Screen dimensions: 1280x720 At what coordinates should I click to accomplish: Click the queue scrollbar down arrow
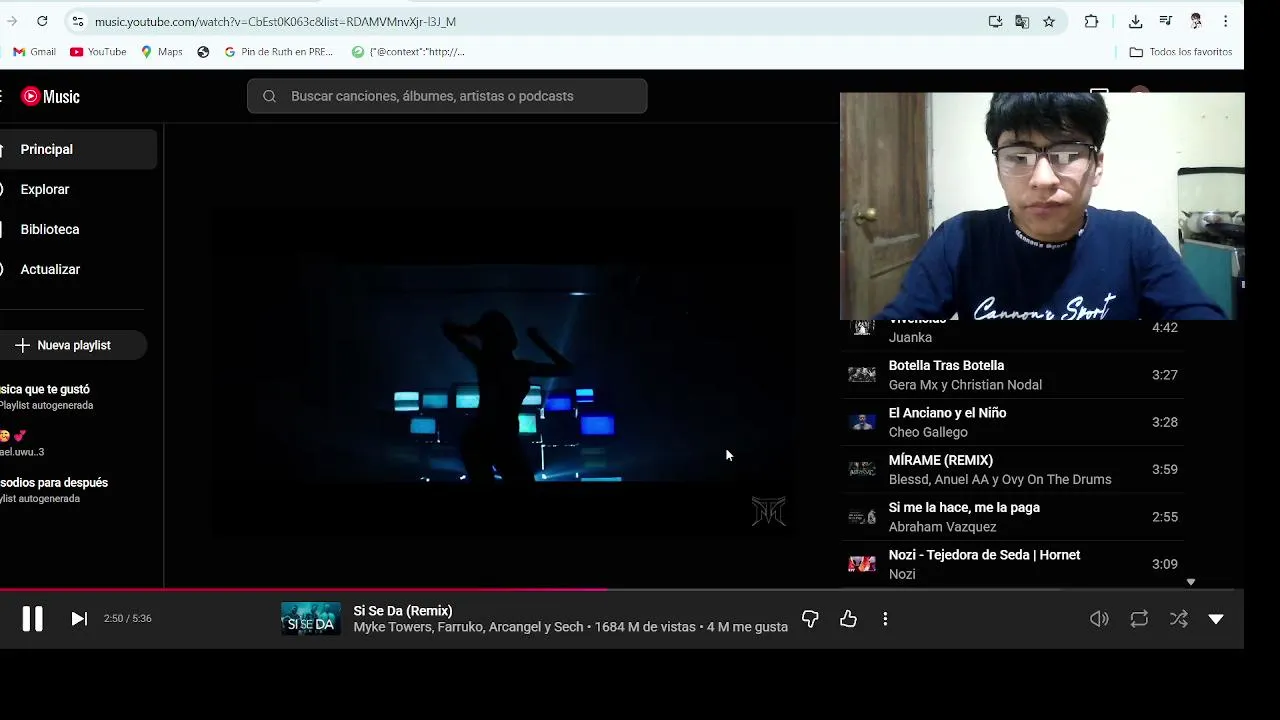point(1190,582)
